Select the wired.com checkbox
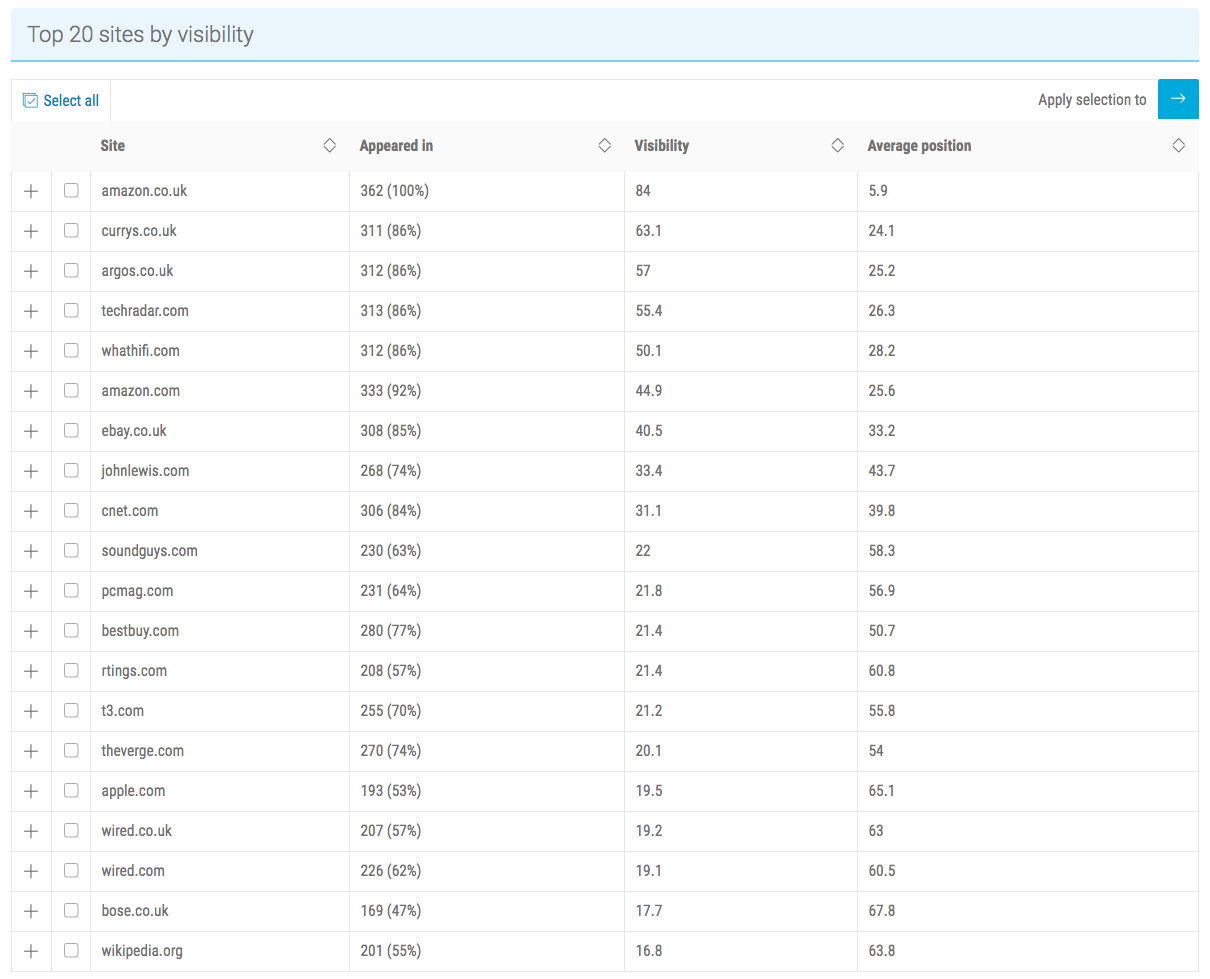This screenshot has height=979, width=1210. point(71,870)
